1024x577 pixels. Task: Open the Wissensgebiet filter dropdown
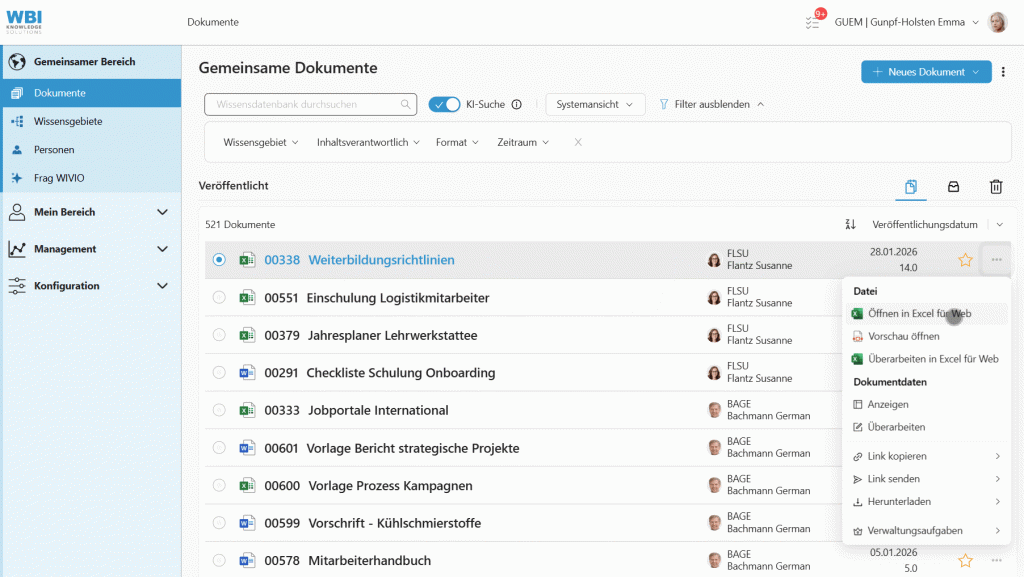[x=260, y=142]
